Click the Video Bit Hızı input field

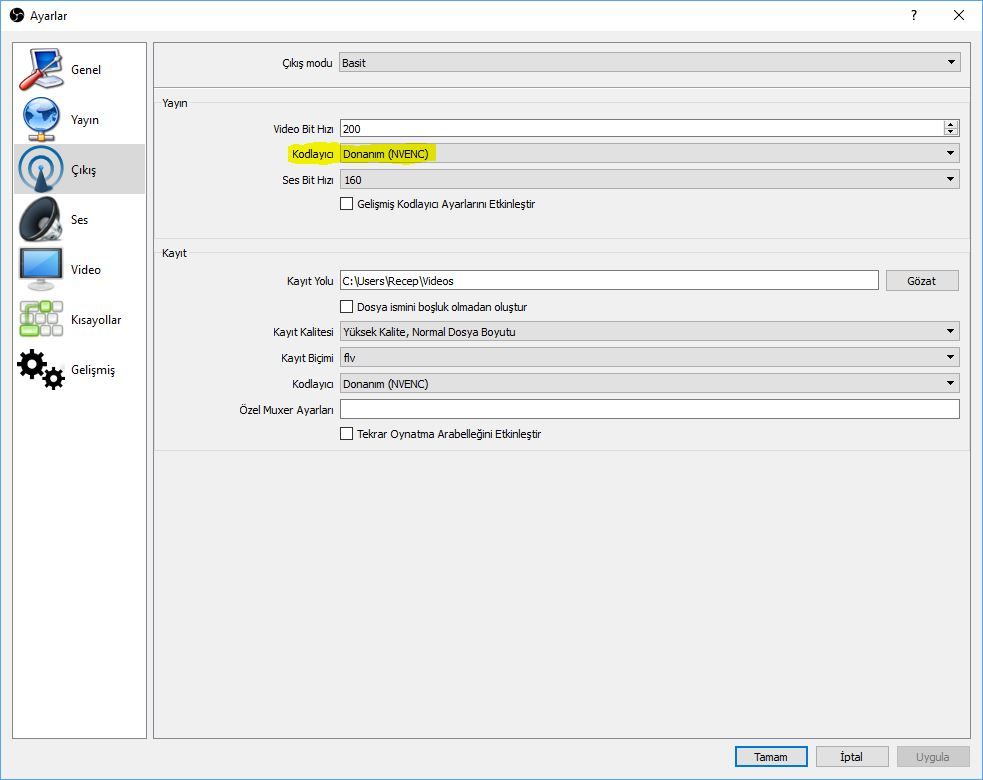pyautogui.click(x=641, y=129)
